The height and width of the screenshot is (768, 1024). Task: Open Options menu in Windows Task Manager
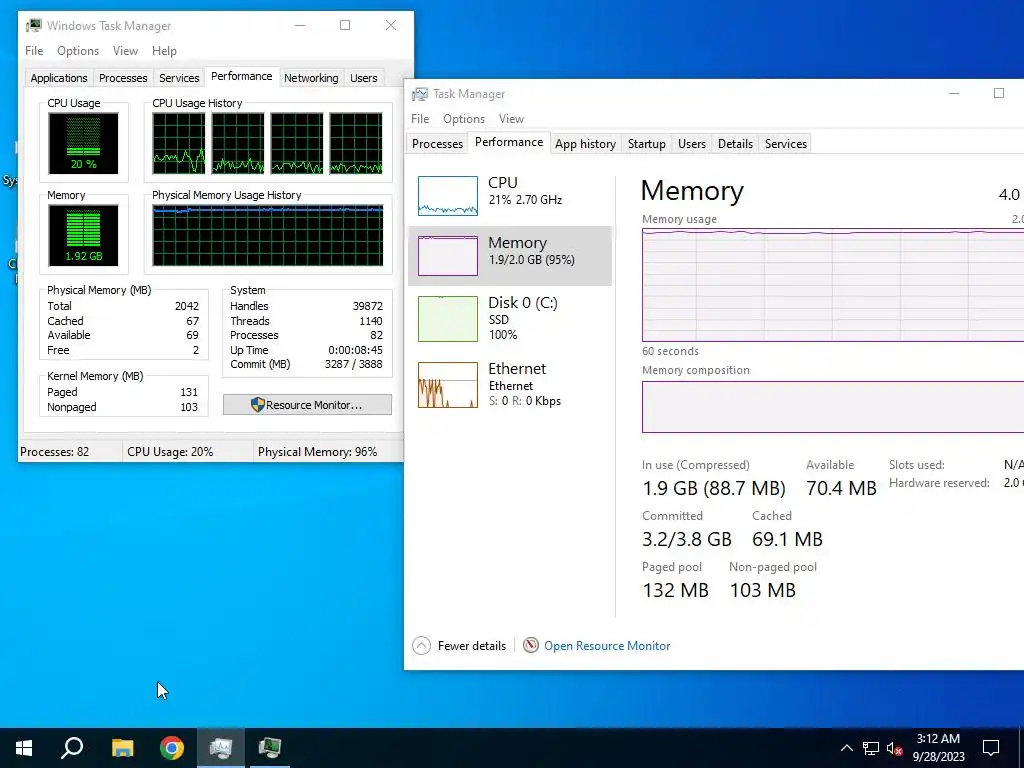pyautogui.click(x=78, y=51)
